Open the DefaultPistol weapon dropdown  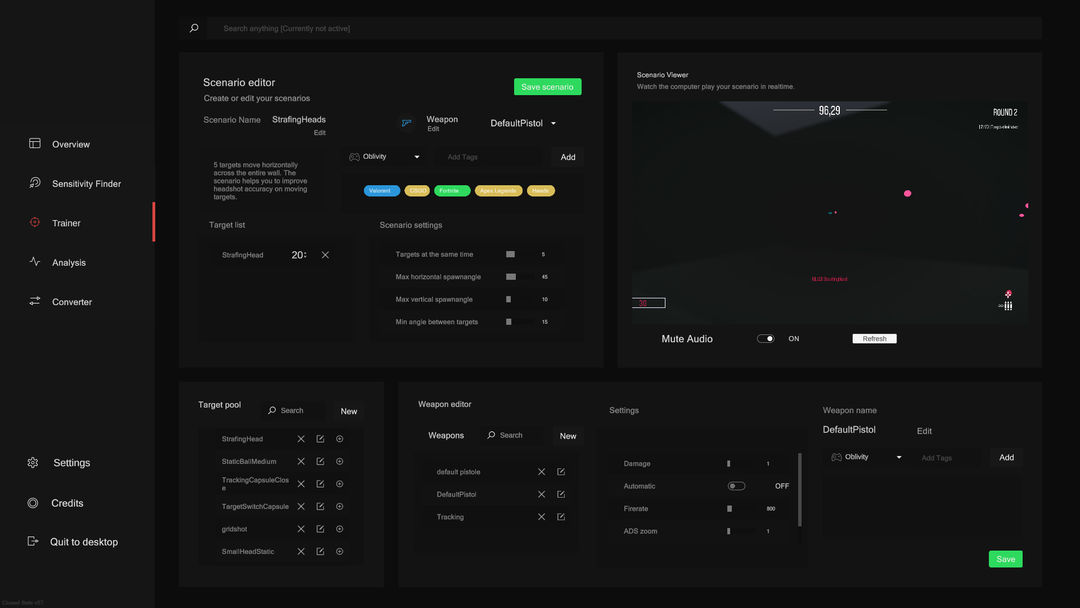click(553, 124)
